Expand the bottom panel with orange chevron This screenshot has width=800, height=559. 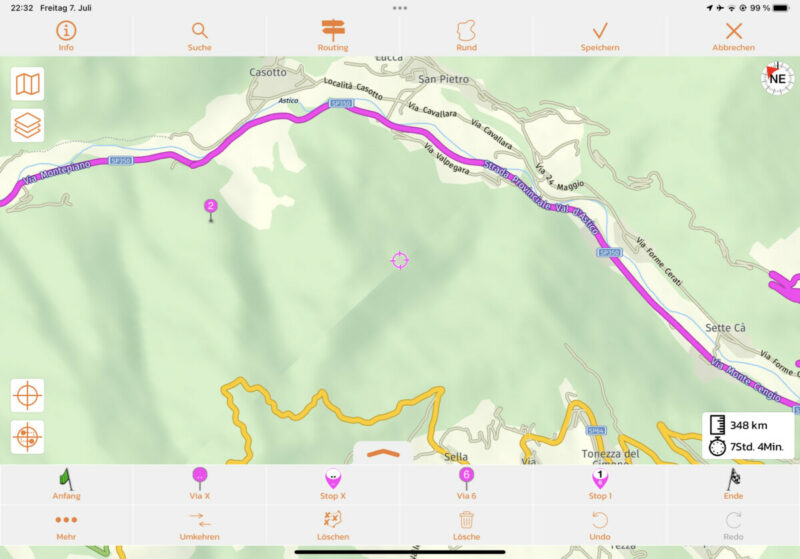coord(383,453)
